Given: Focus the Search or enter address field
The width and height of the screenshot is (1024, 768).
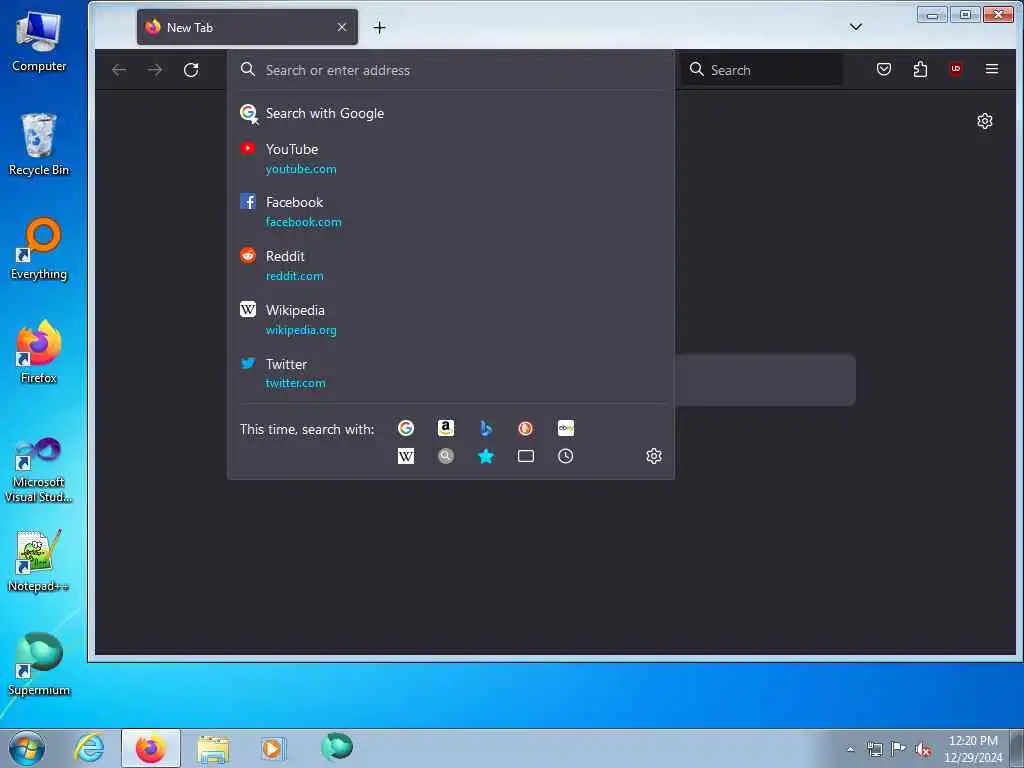Looking at the screenshot, I should coord(451,70).
